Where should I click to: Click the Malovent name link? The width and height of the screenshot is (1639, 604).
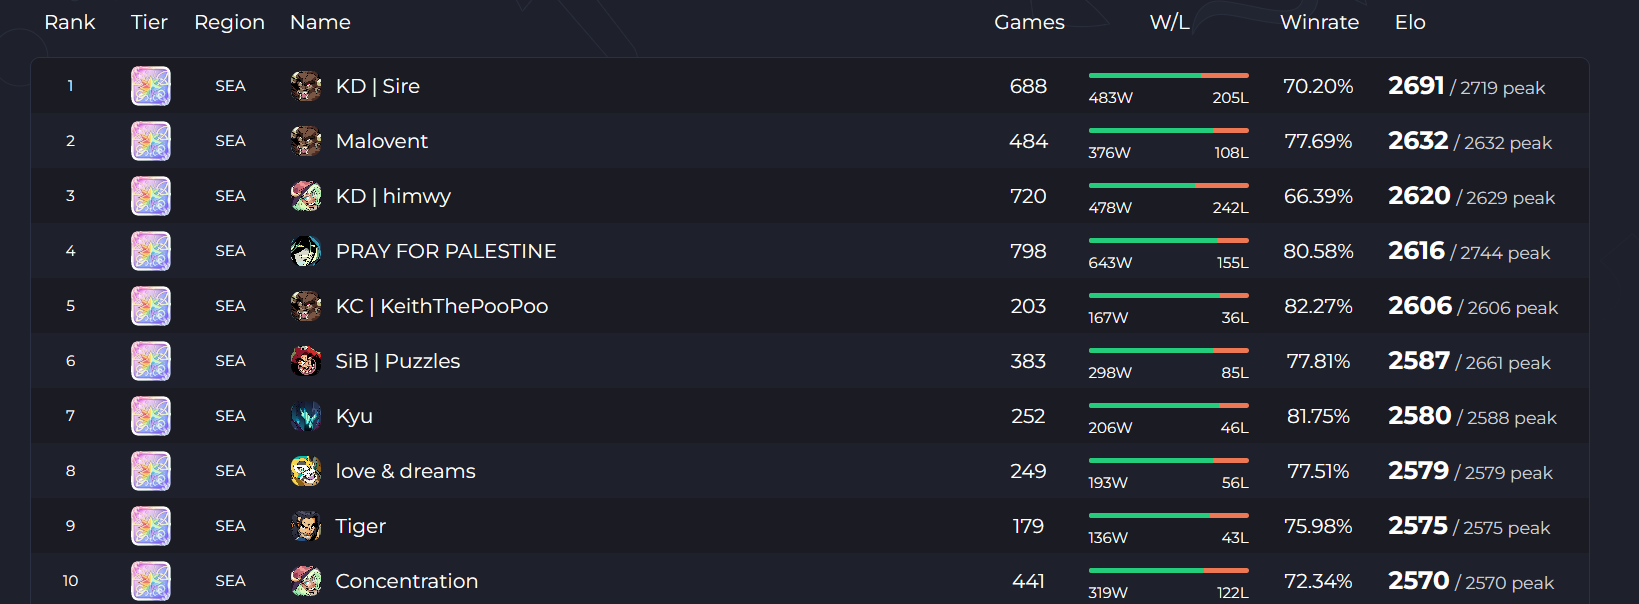pyautogui.click(x=382, y=141)
